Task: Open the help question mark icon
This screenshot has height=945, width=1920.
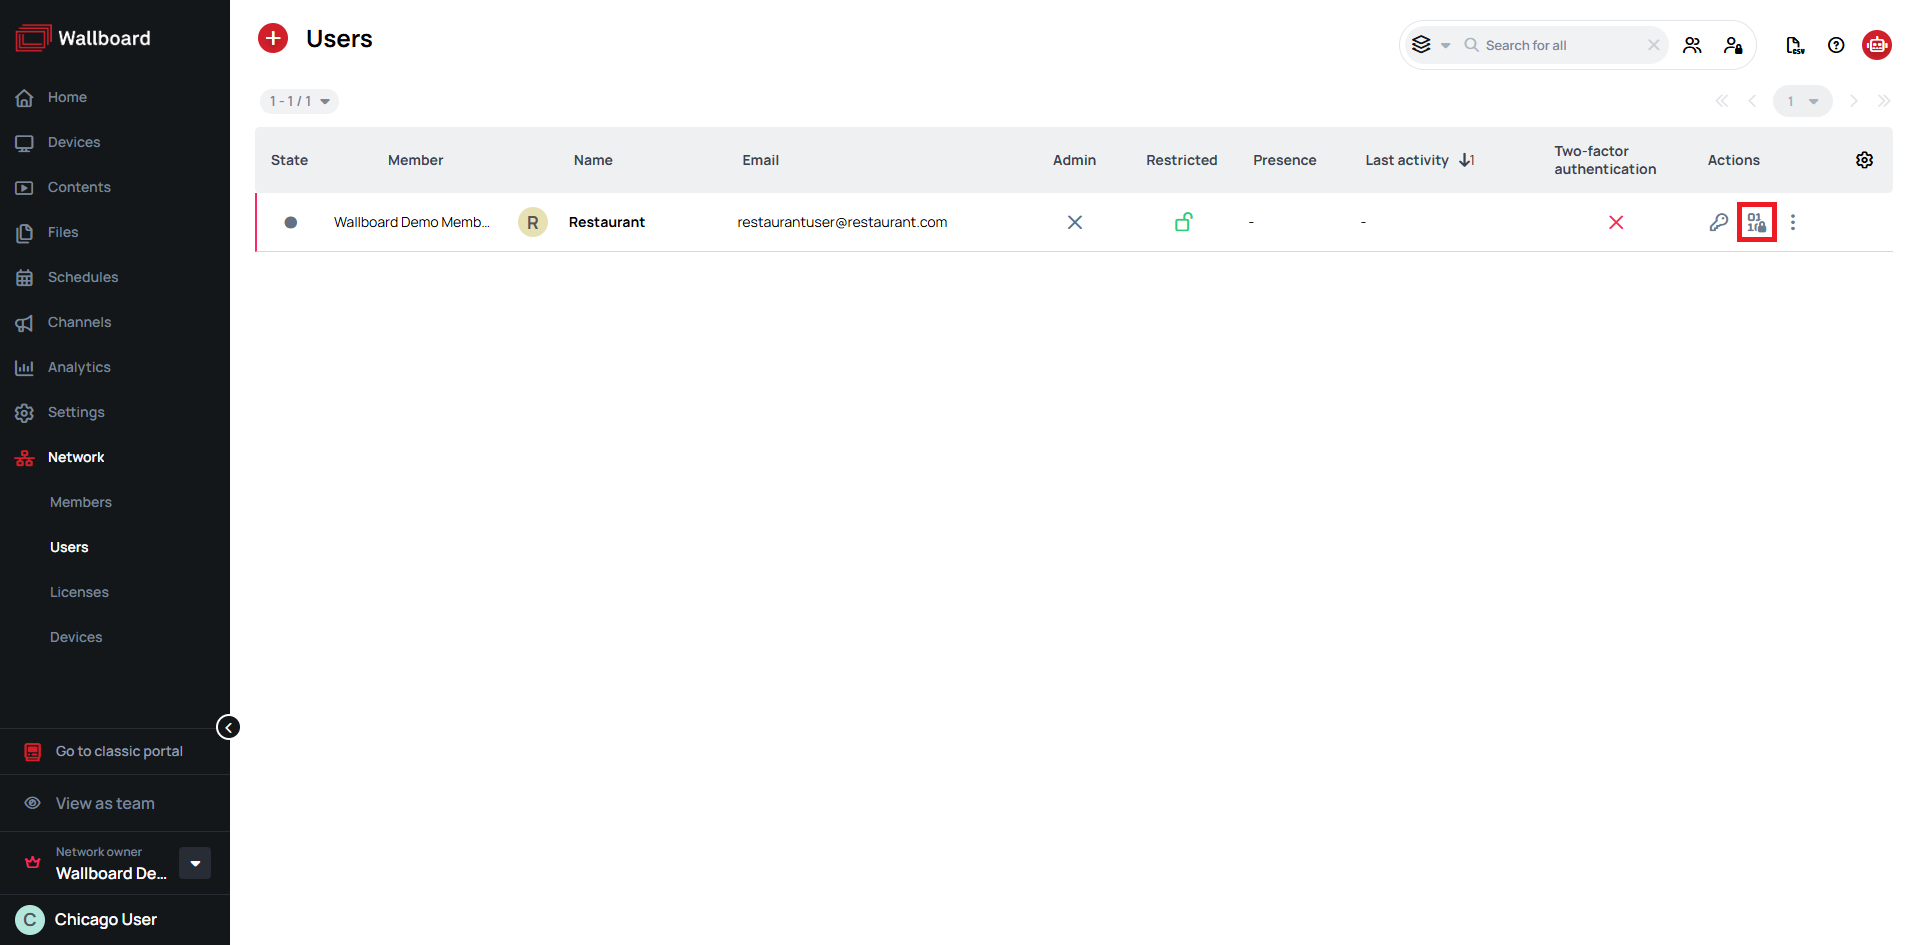Action: tap(1836, 45)
